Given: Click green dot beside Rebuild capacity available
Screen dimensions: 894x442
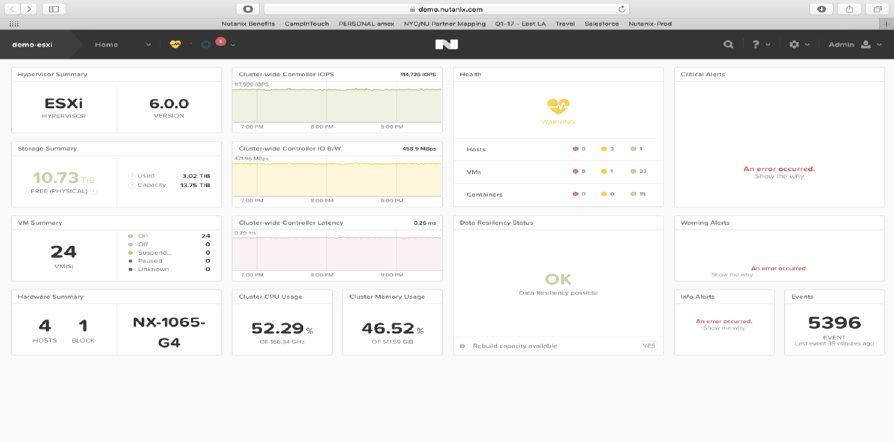Looking at the screenshot, I should click(462, 346).
